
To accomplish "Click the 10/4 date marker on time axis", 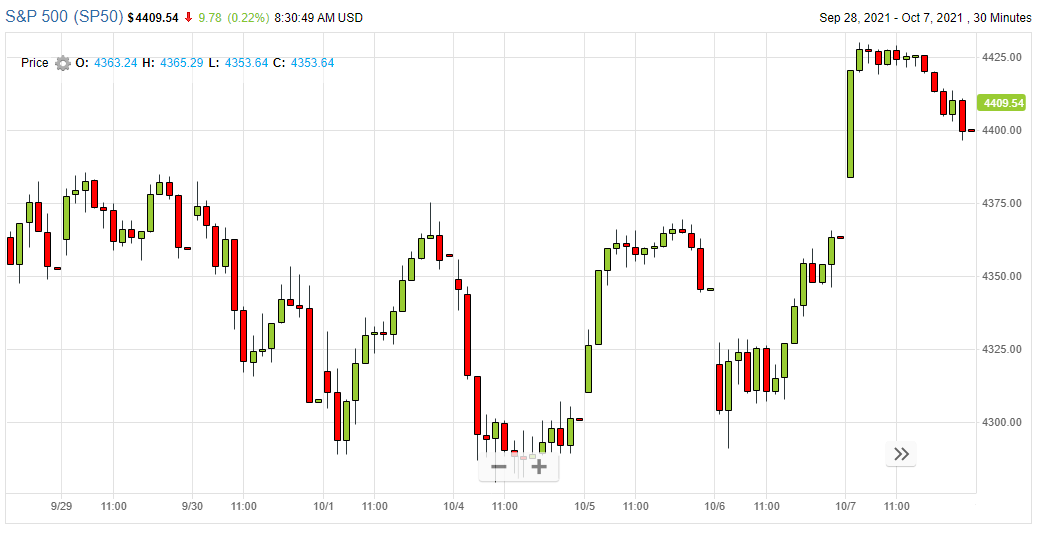I will click(453, 506).
